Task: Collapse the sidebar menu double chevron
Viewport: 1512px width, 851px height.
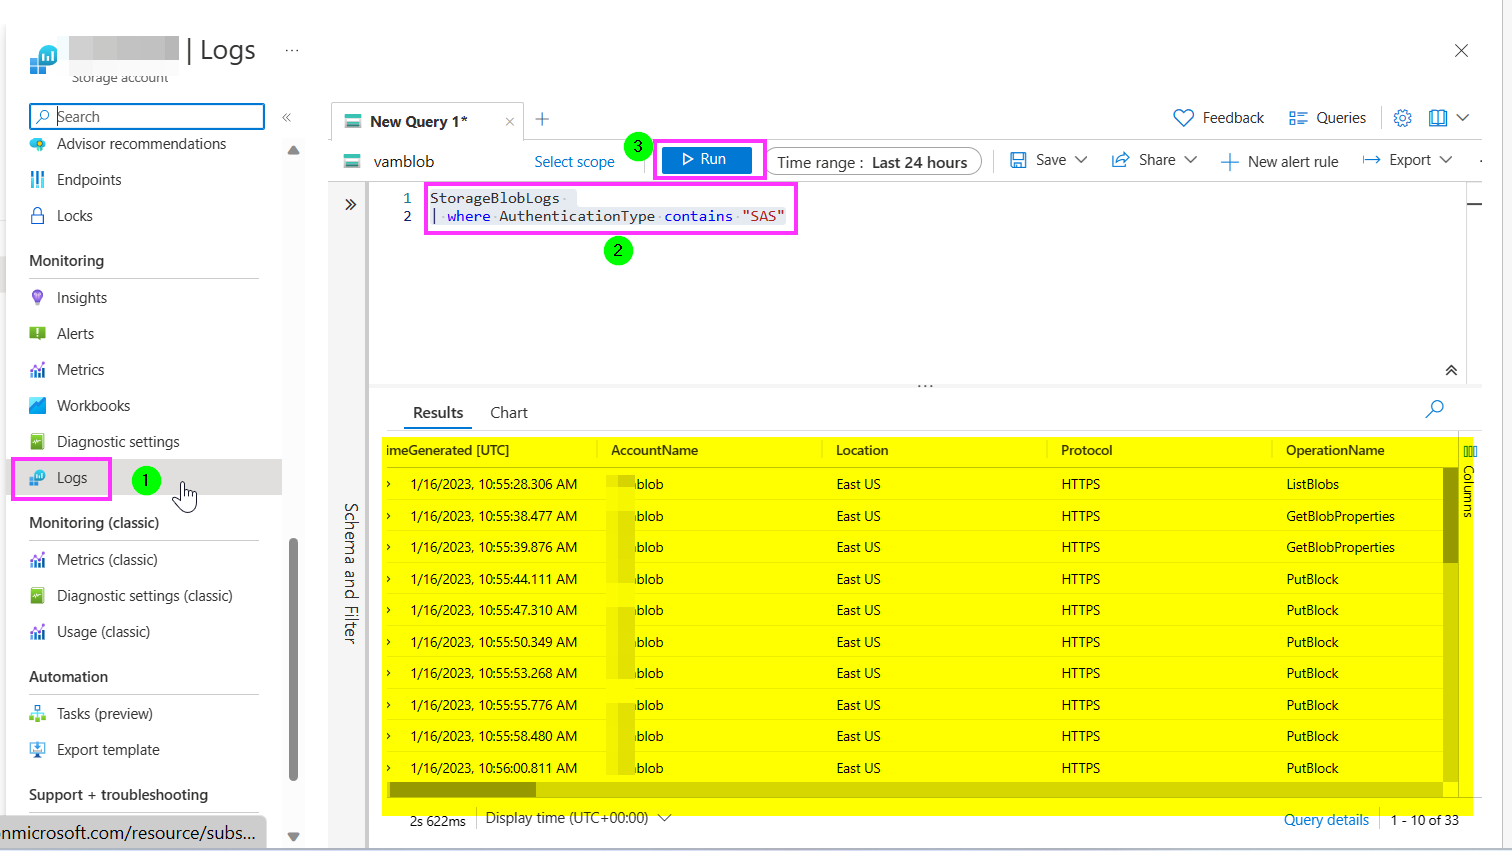Action: point(287,117)
